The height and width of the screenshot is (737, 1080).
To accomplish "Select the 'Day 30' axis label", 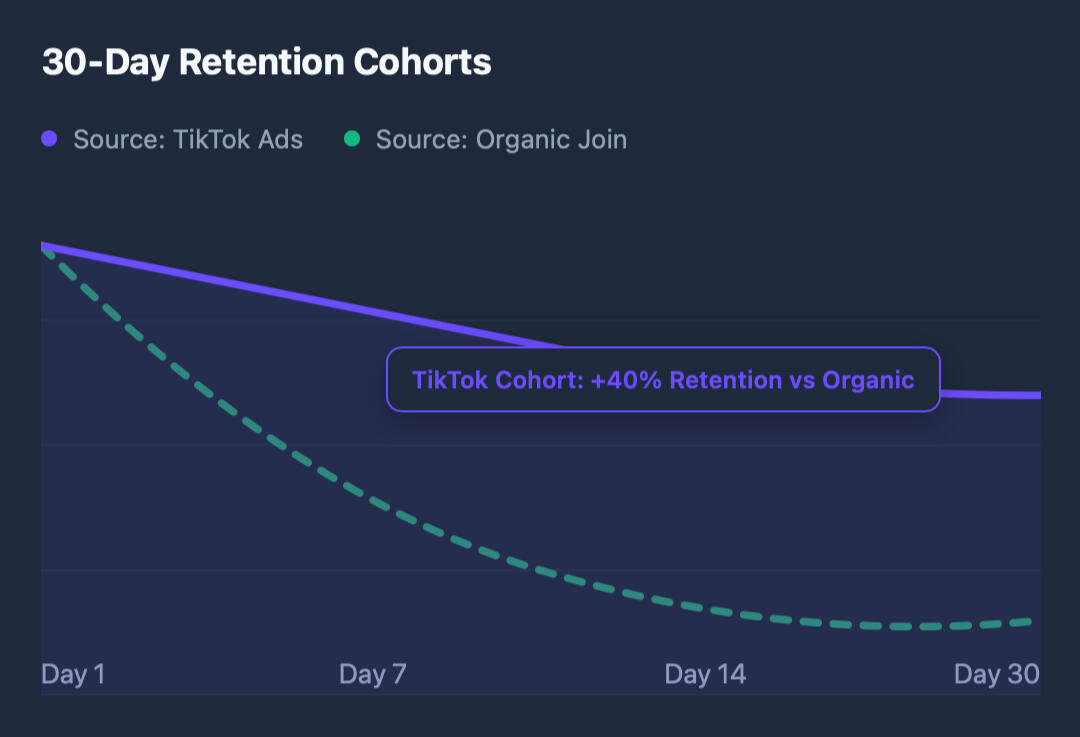I will click(x=996, y=674).
